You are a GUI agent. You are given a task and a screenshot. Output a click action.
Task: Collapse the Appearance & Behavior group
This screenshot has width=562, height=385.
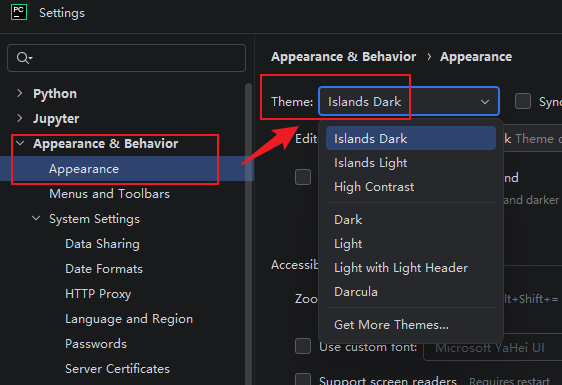[20, 143]
